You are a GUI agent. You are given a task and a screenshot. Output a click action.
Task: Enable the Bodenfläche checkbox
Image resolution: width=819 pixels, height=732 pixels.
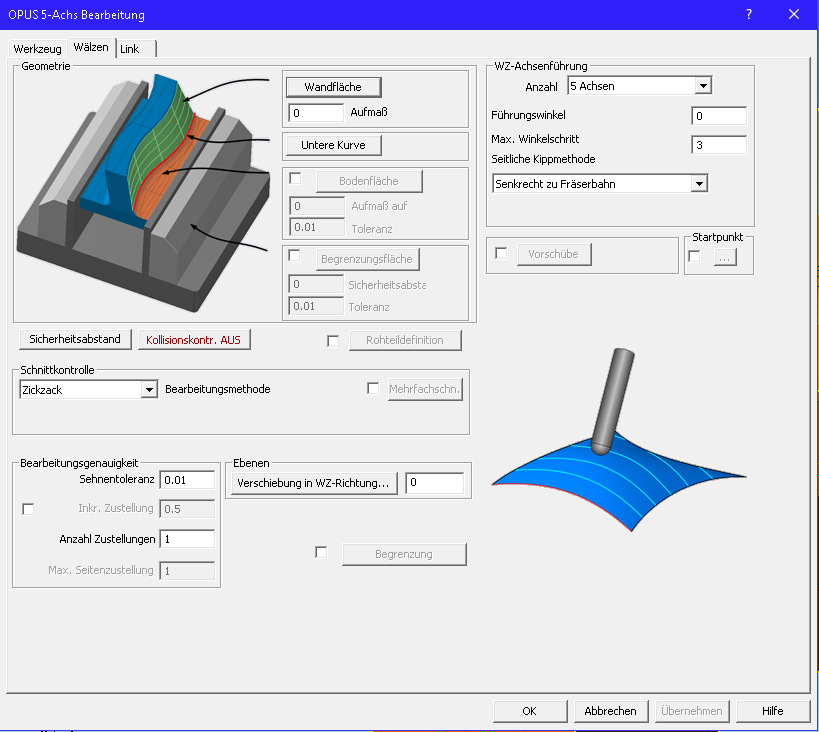[296, 179]
